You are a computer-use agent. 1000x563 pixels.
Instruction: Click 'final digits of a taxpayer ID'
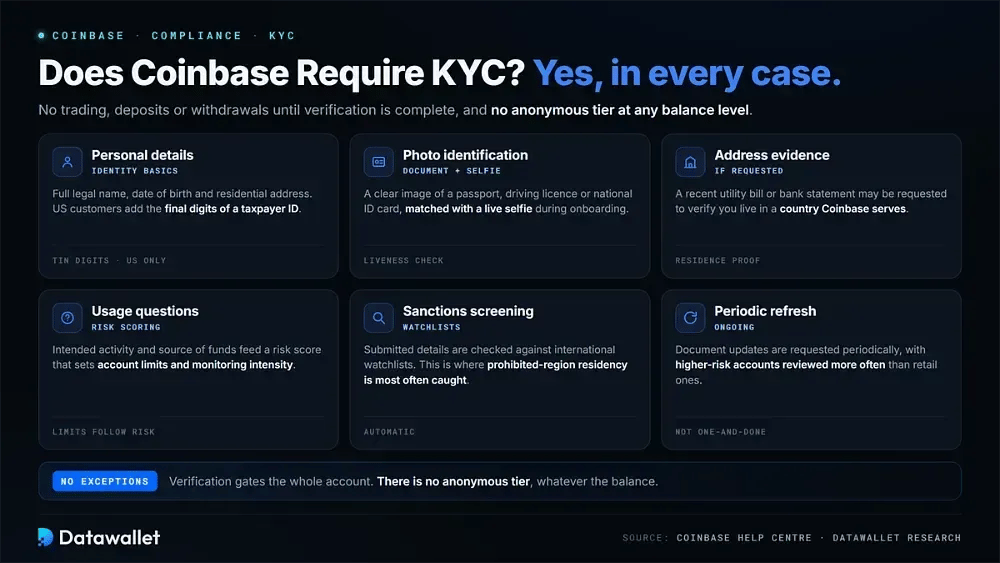click(x=232, y=208)
